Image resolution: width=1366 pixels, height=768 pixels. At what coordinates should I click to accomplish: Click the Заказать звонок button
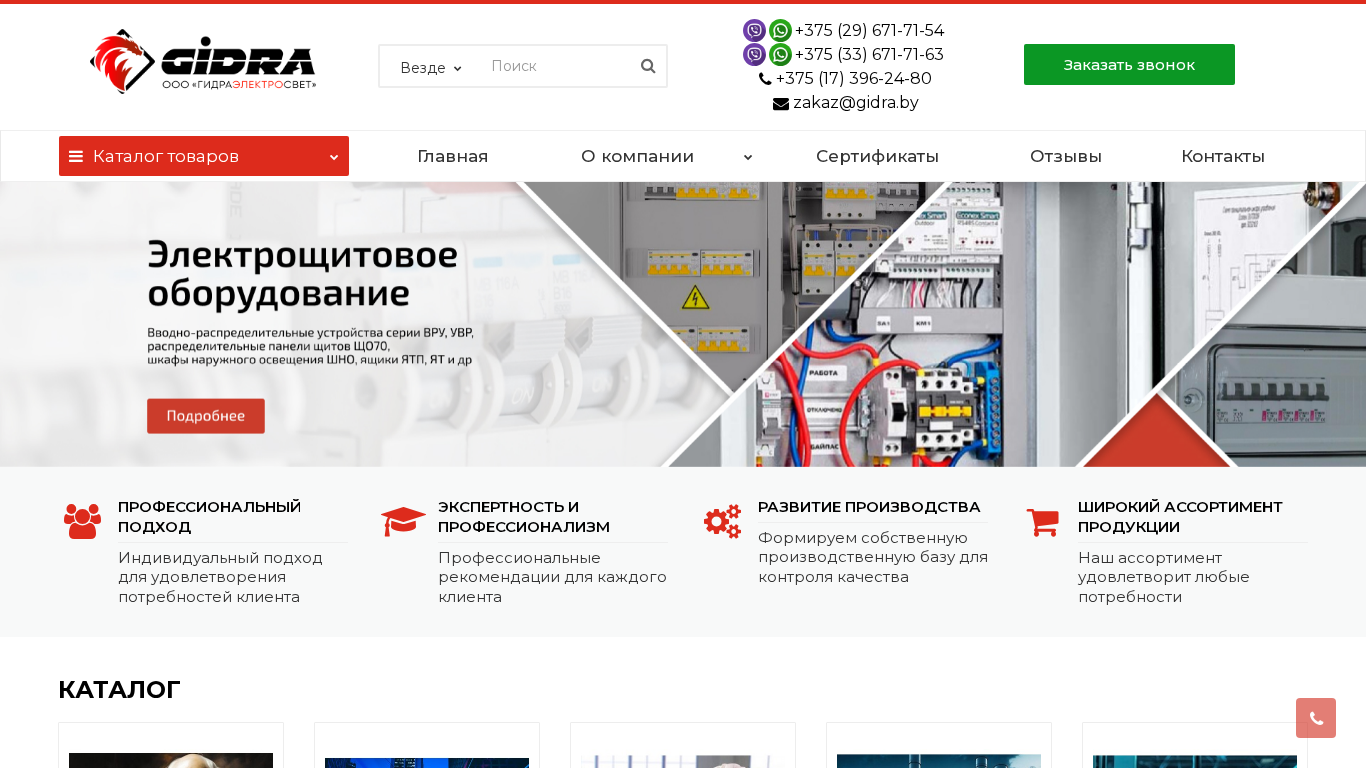pyautogui.click(x=1129, y=64)
